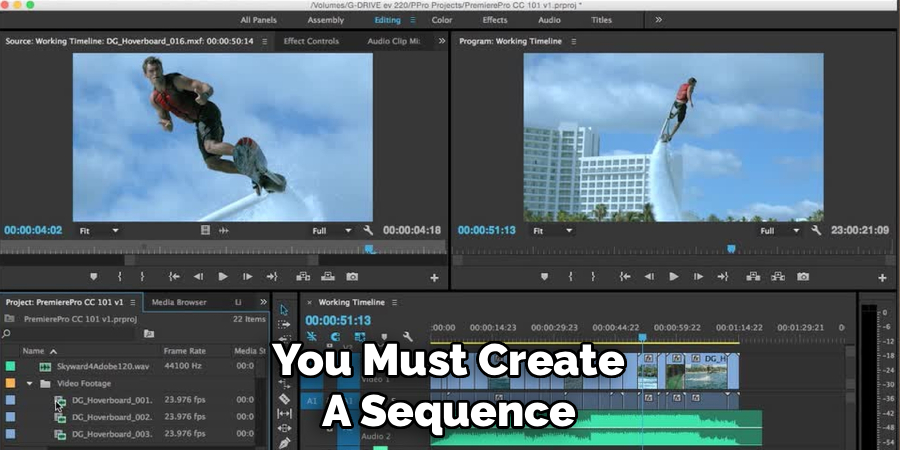
Task: Open Source monitor panel menu
Action: point(265,41)
